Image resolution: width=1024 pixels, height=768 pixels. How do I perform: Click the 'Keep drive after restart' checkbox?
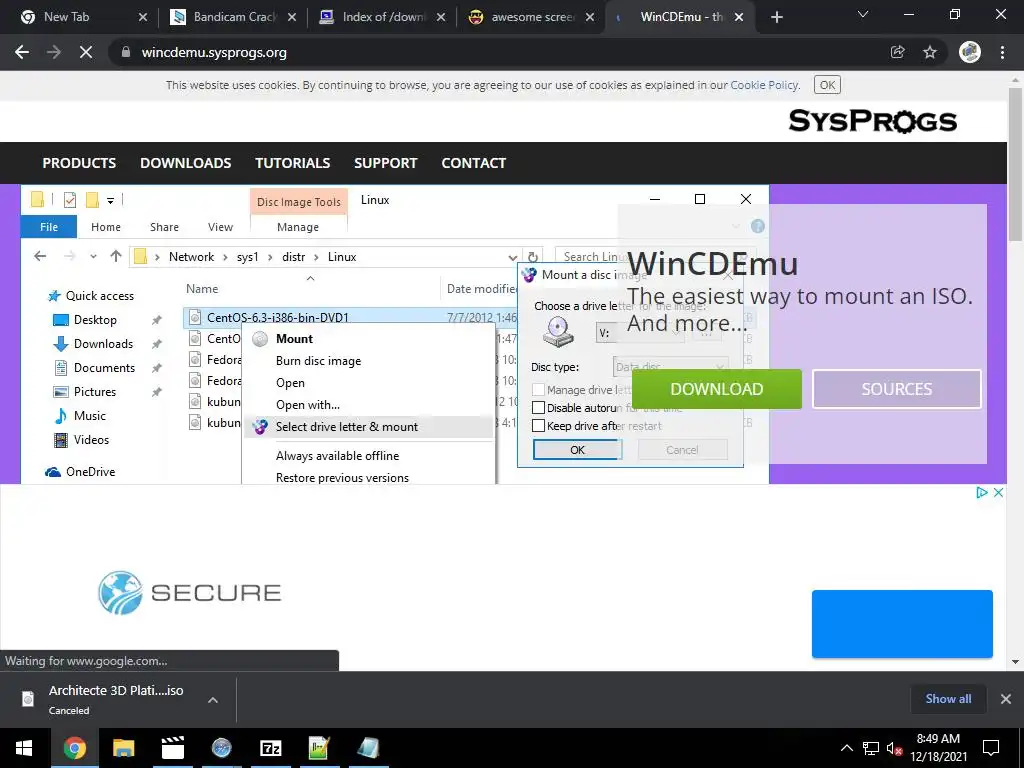pos(539,426)
